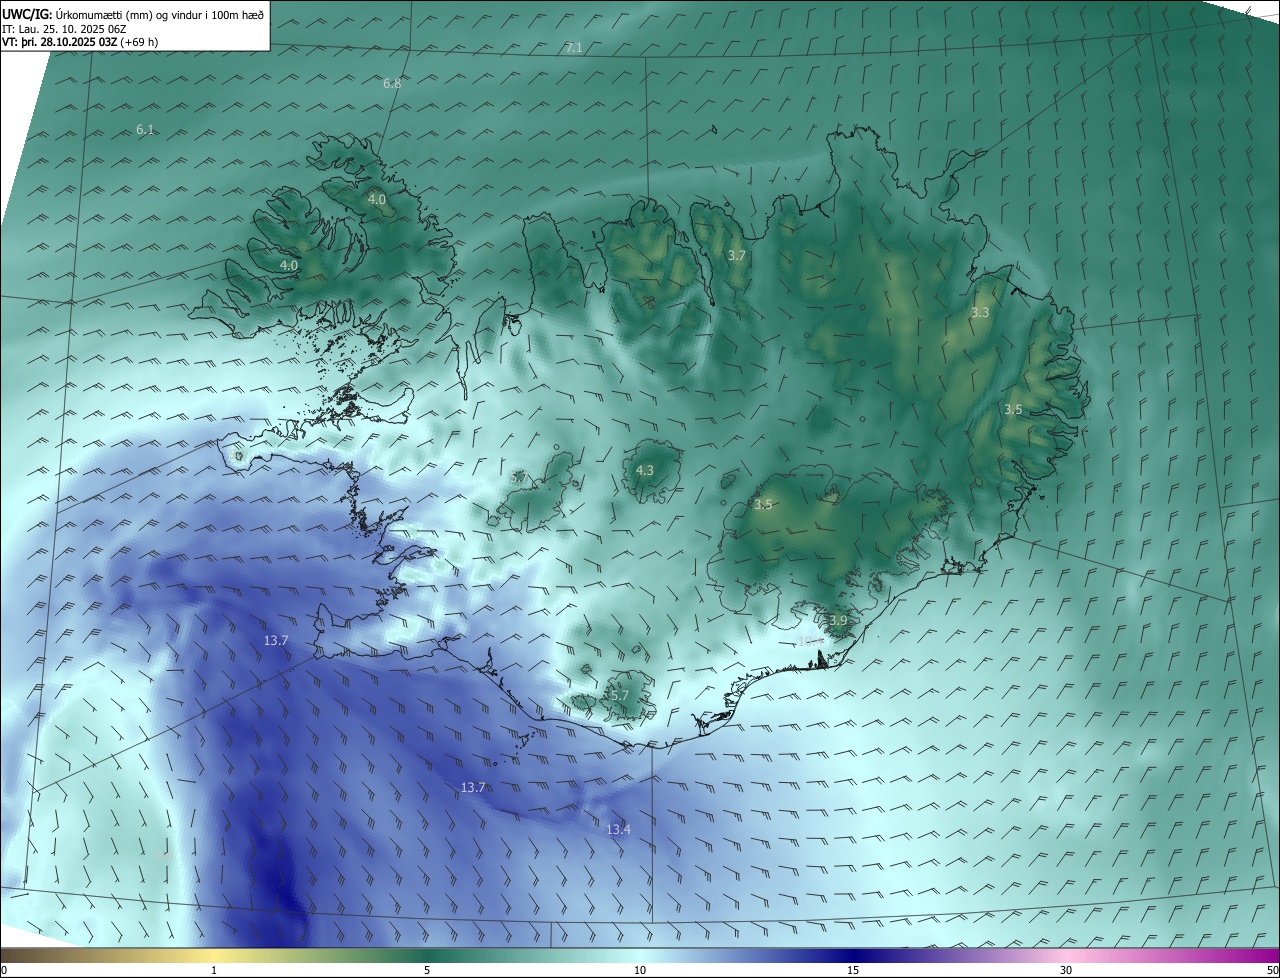Click the 7.1 value label
This screenshot has width=1280, height=978.
coord(574,48)
